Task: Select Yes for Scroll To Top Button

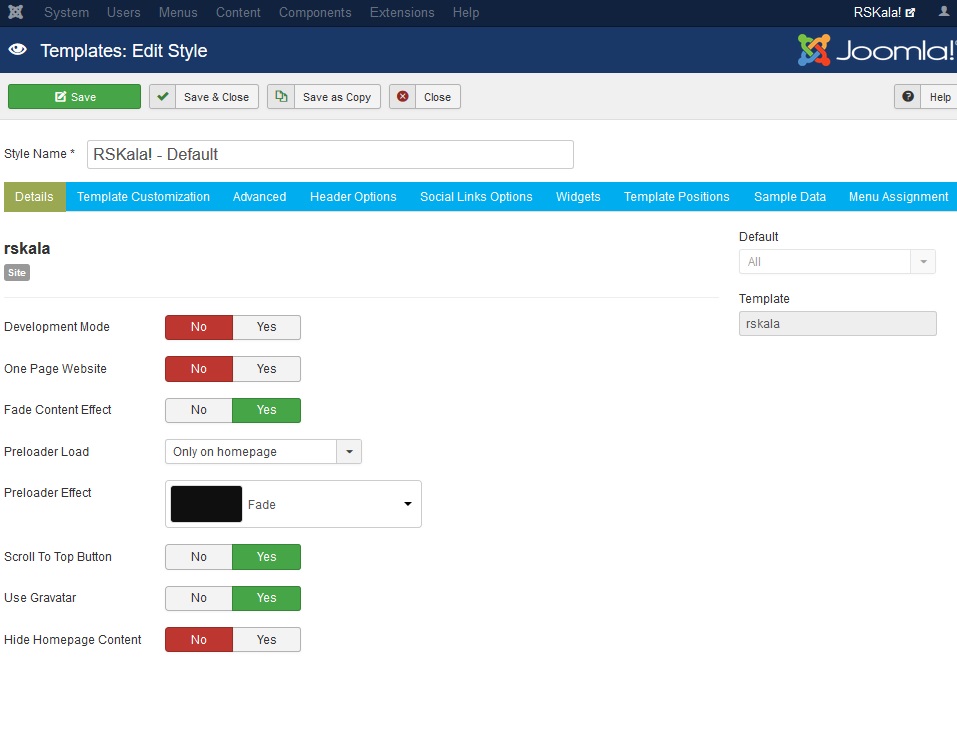Action: click(x=267, y=557)
